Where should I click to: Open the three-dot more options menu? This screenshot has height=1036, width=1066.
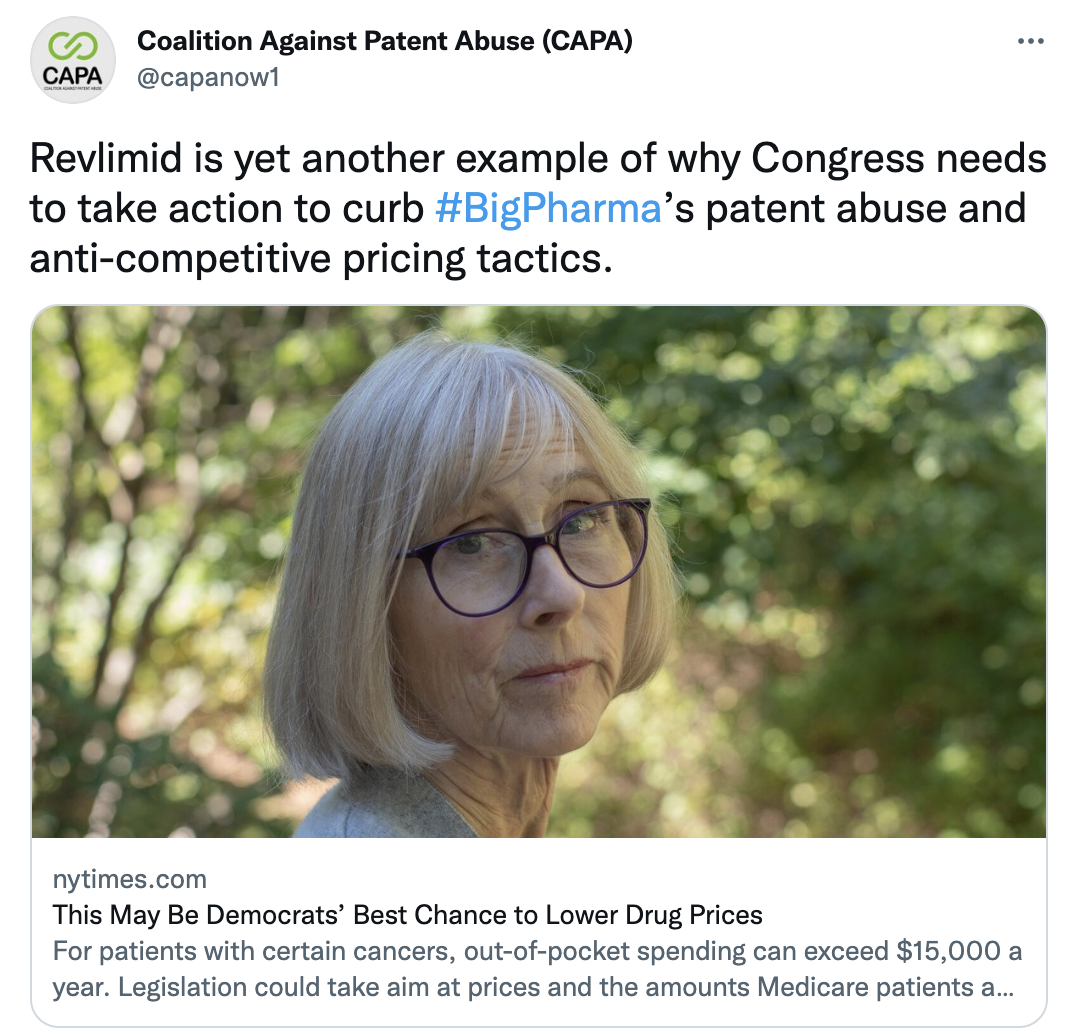click(1030, 41)
